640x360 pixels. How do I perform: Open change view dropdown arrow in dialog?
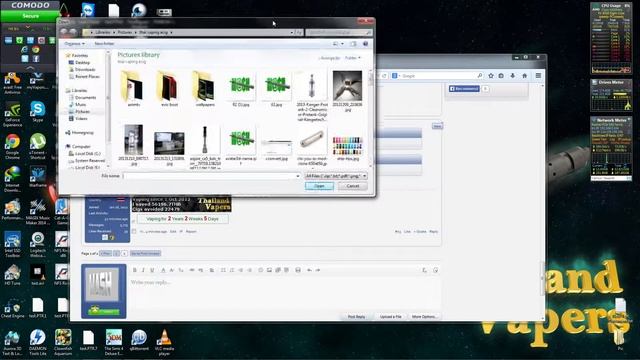342,44
